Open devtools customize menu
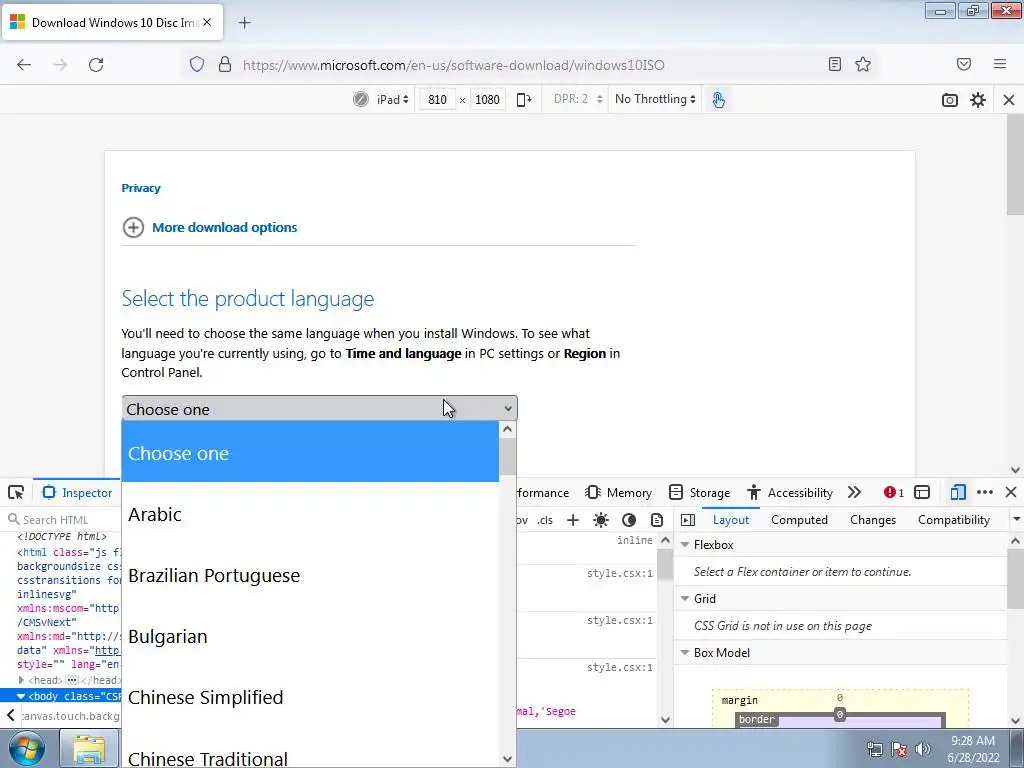This screenshot has height=768, width=1024. click(985, 492)
